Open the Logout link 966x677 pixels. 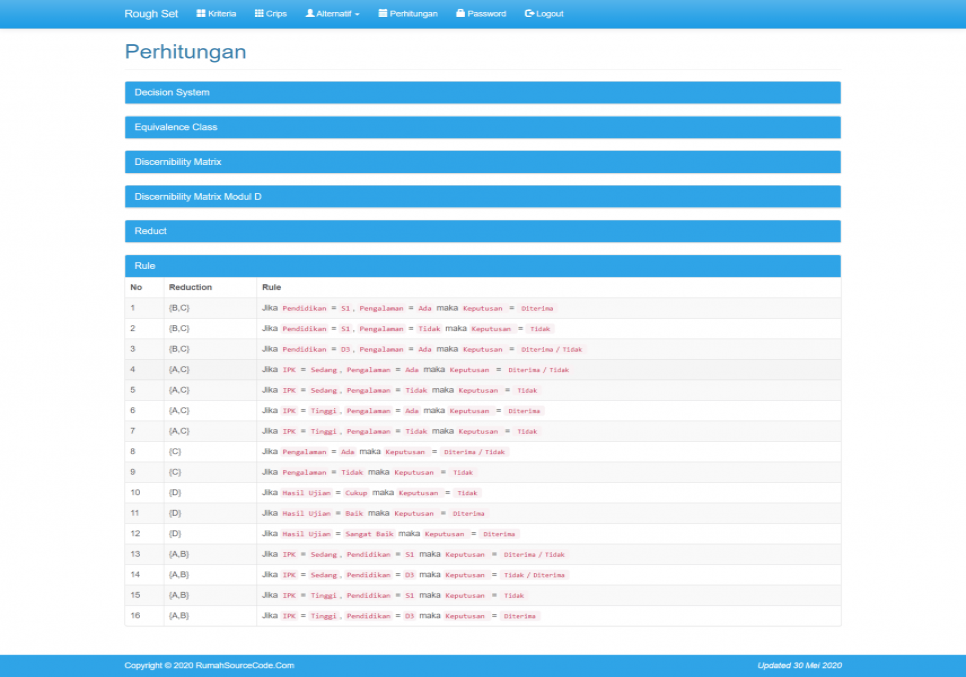point(544,14)
